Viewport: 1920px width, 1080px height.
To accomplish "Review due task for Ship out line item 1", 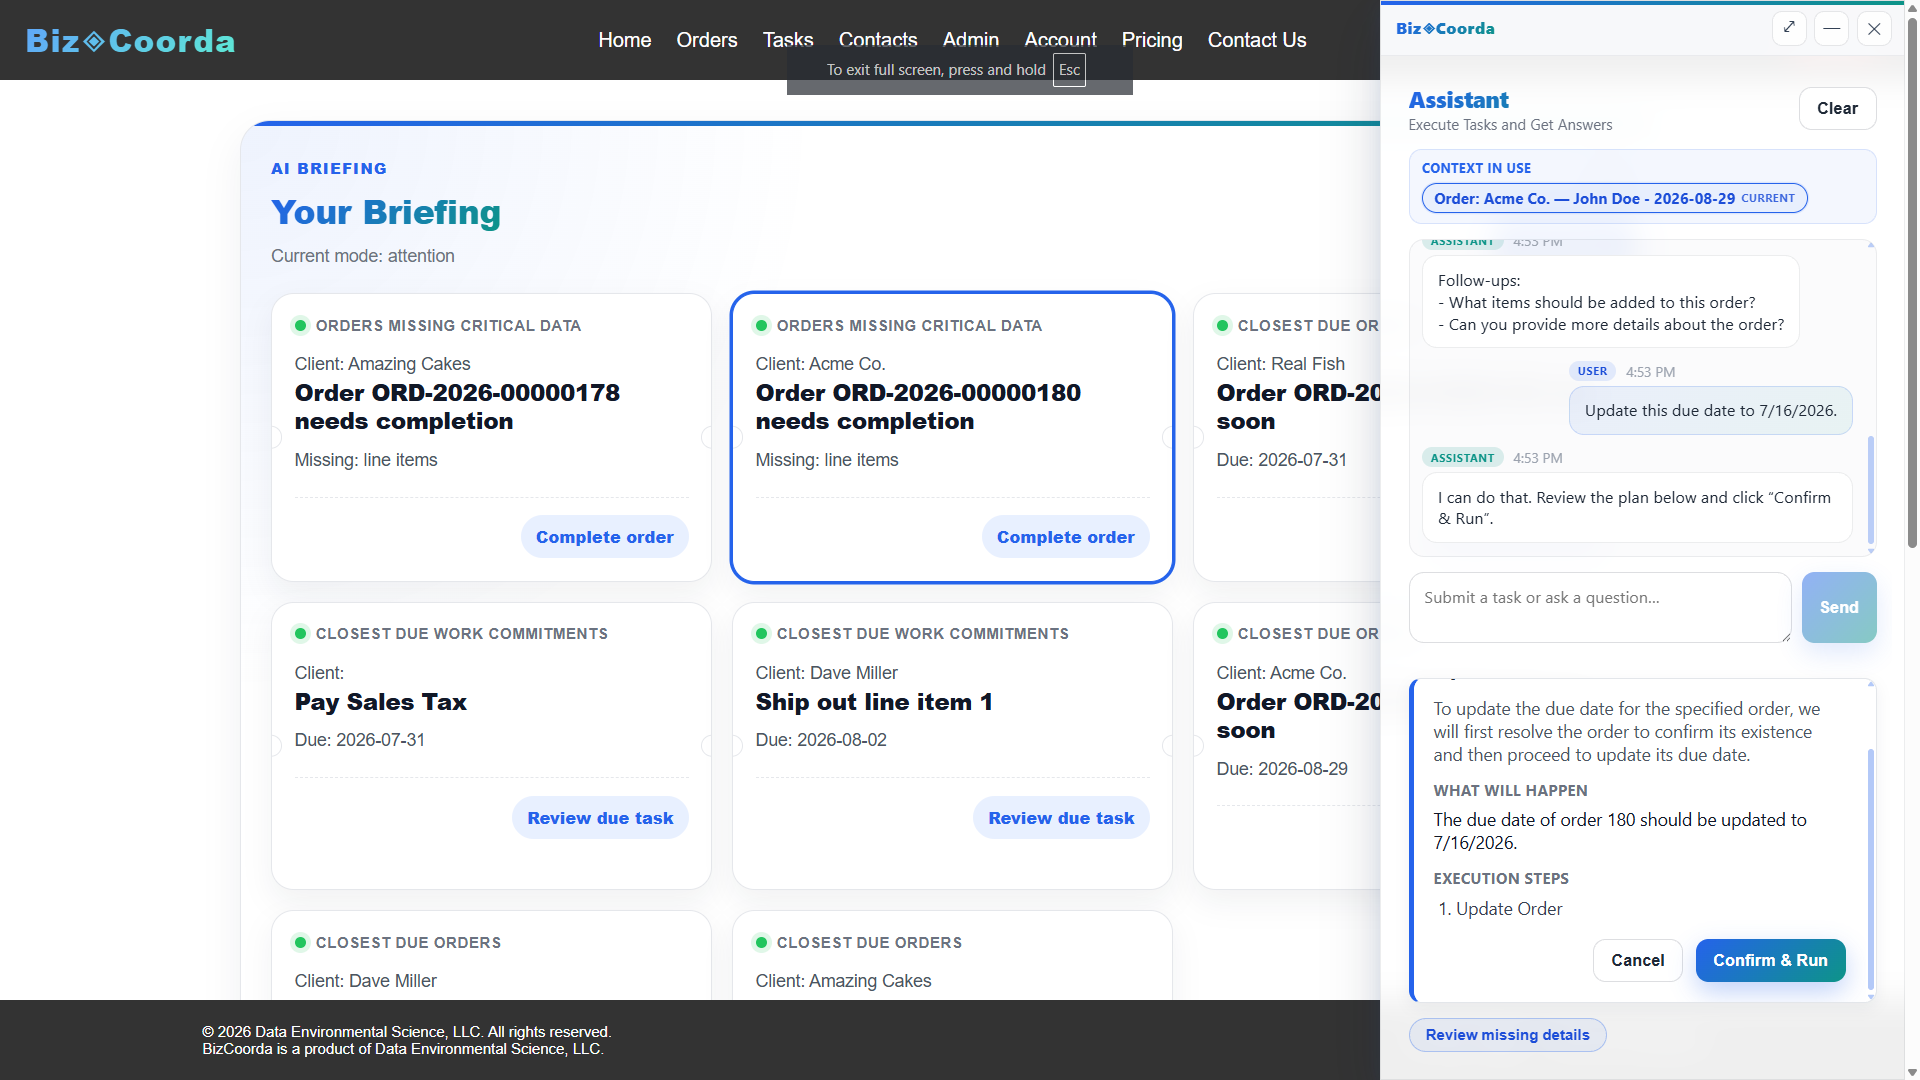I will [x=1061, y=818].
